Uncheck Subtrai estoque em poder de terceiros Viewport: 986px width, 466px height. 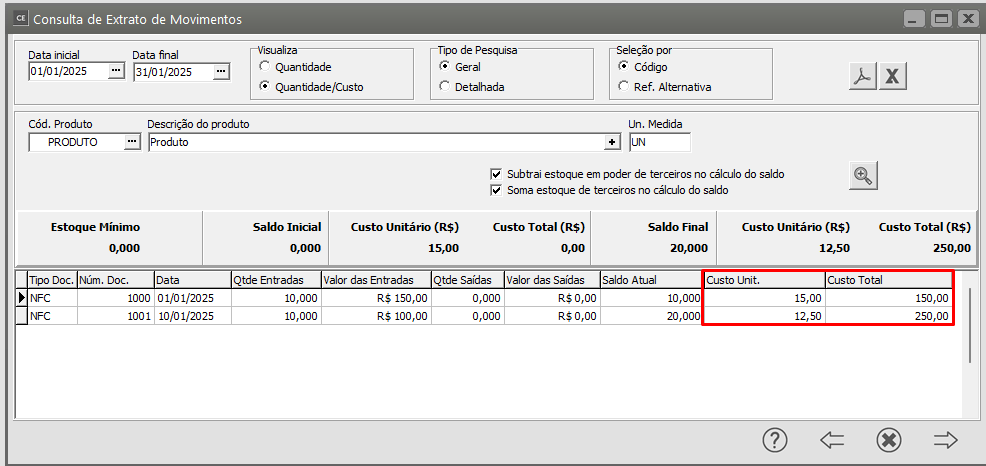(x=496, y=174)
